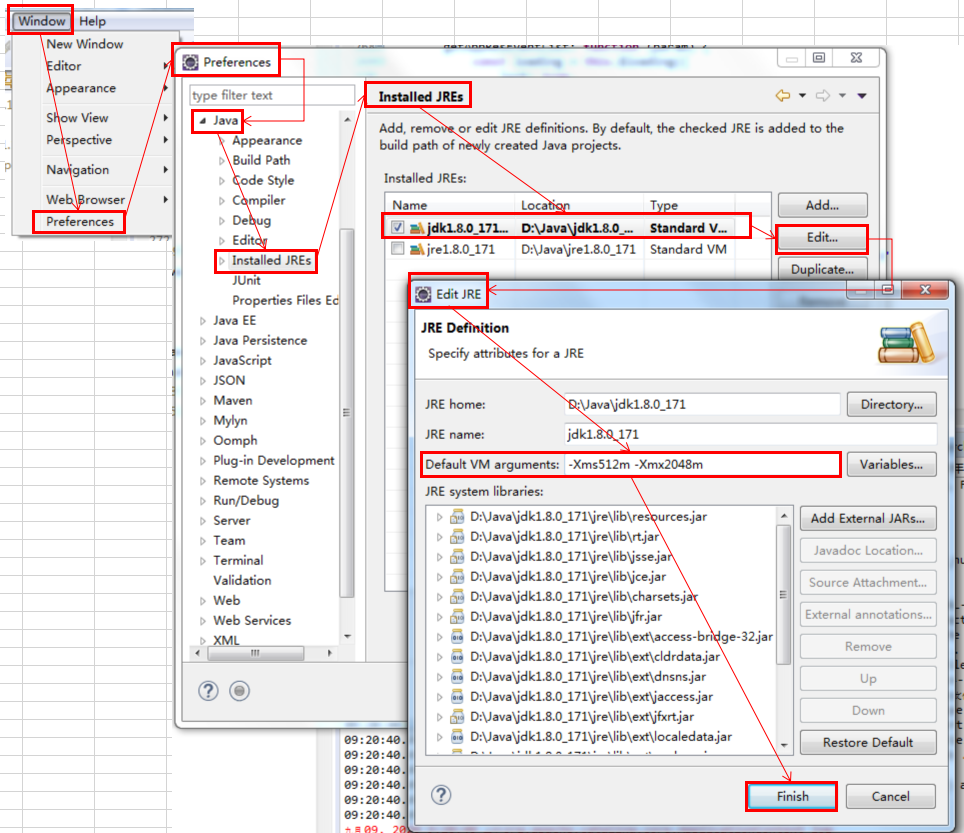964x833 pixels.
Task: Select the localedata.jar library icon
Action: point(457,737)
